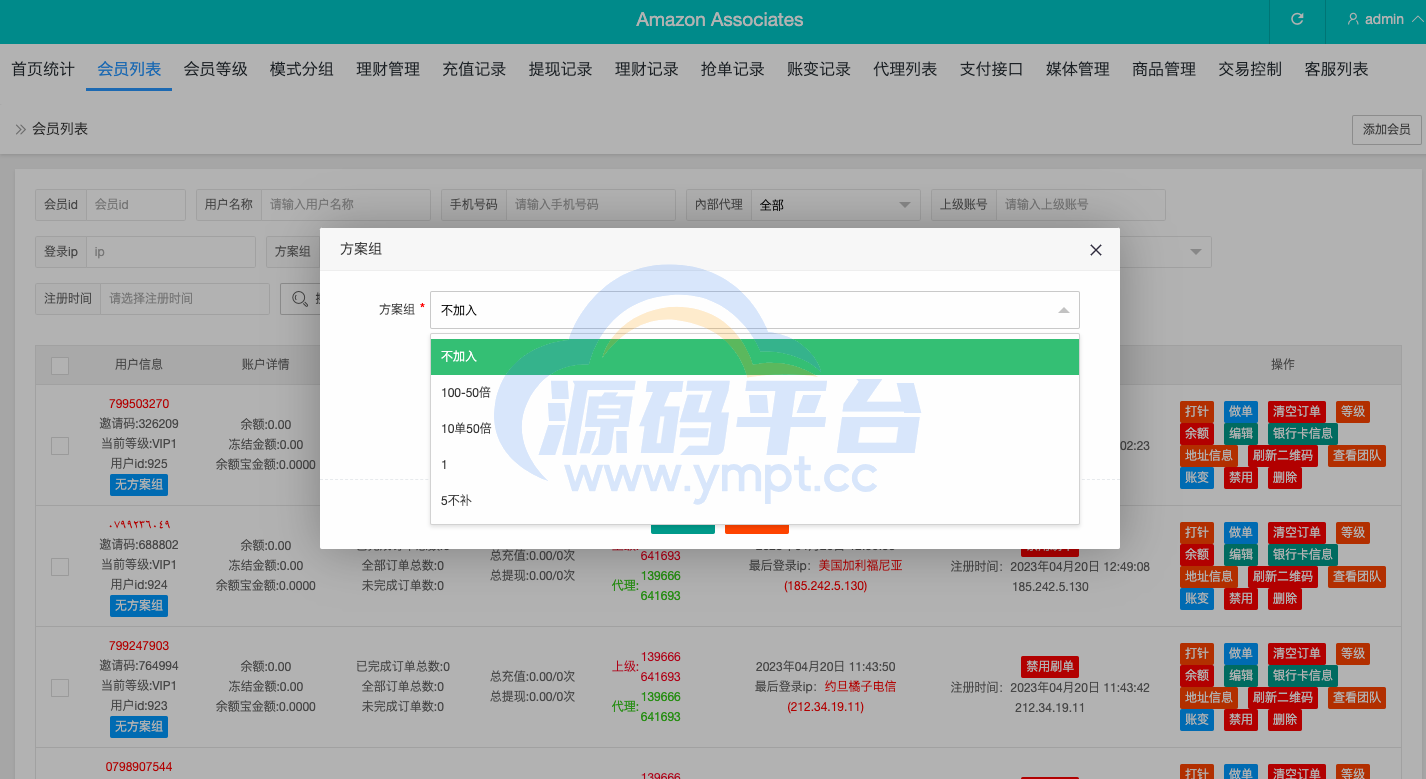
Task: Choose the 5不补 option
Action: (755, 501)
